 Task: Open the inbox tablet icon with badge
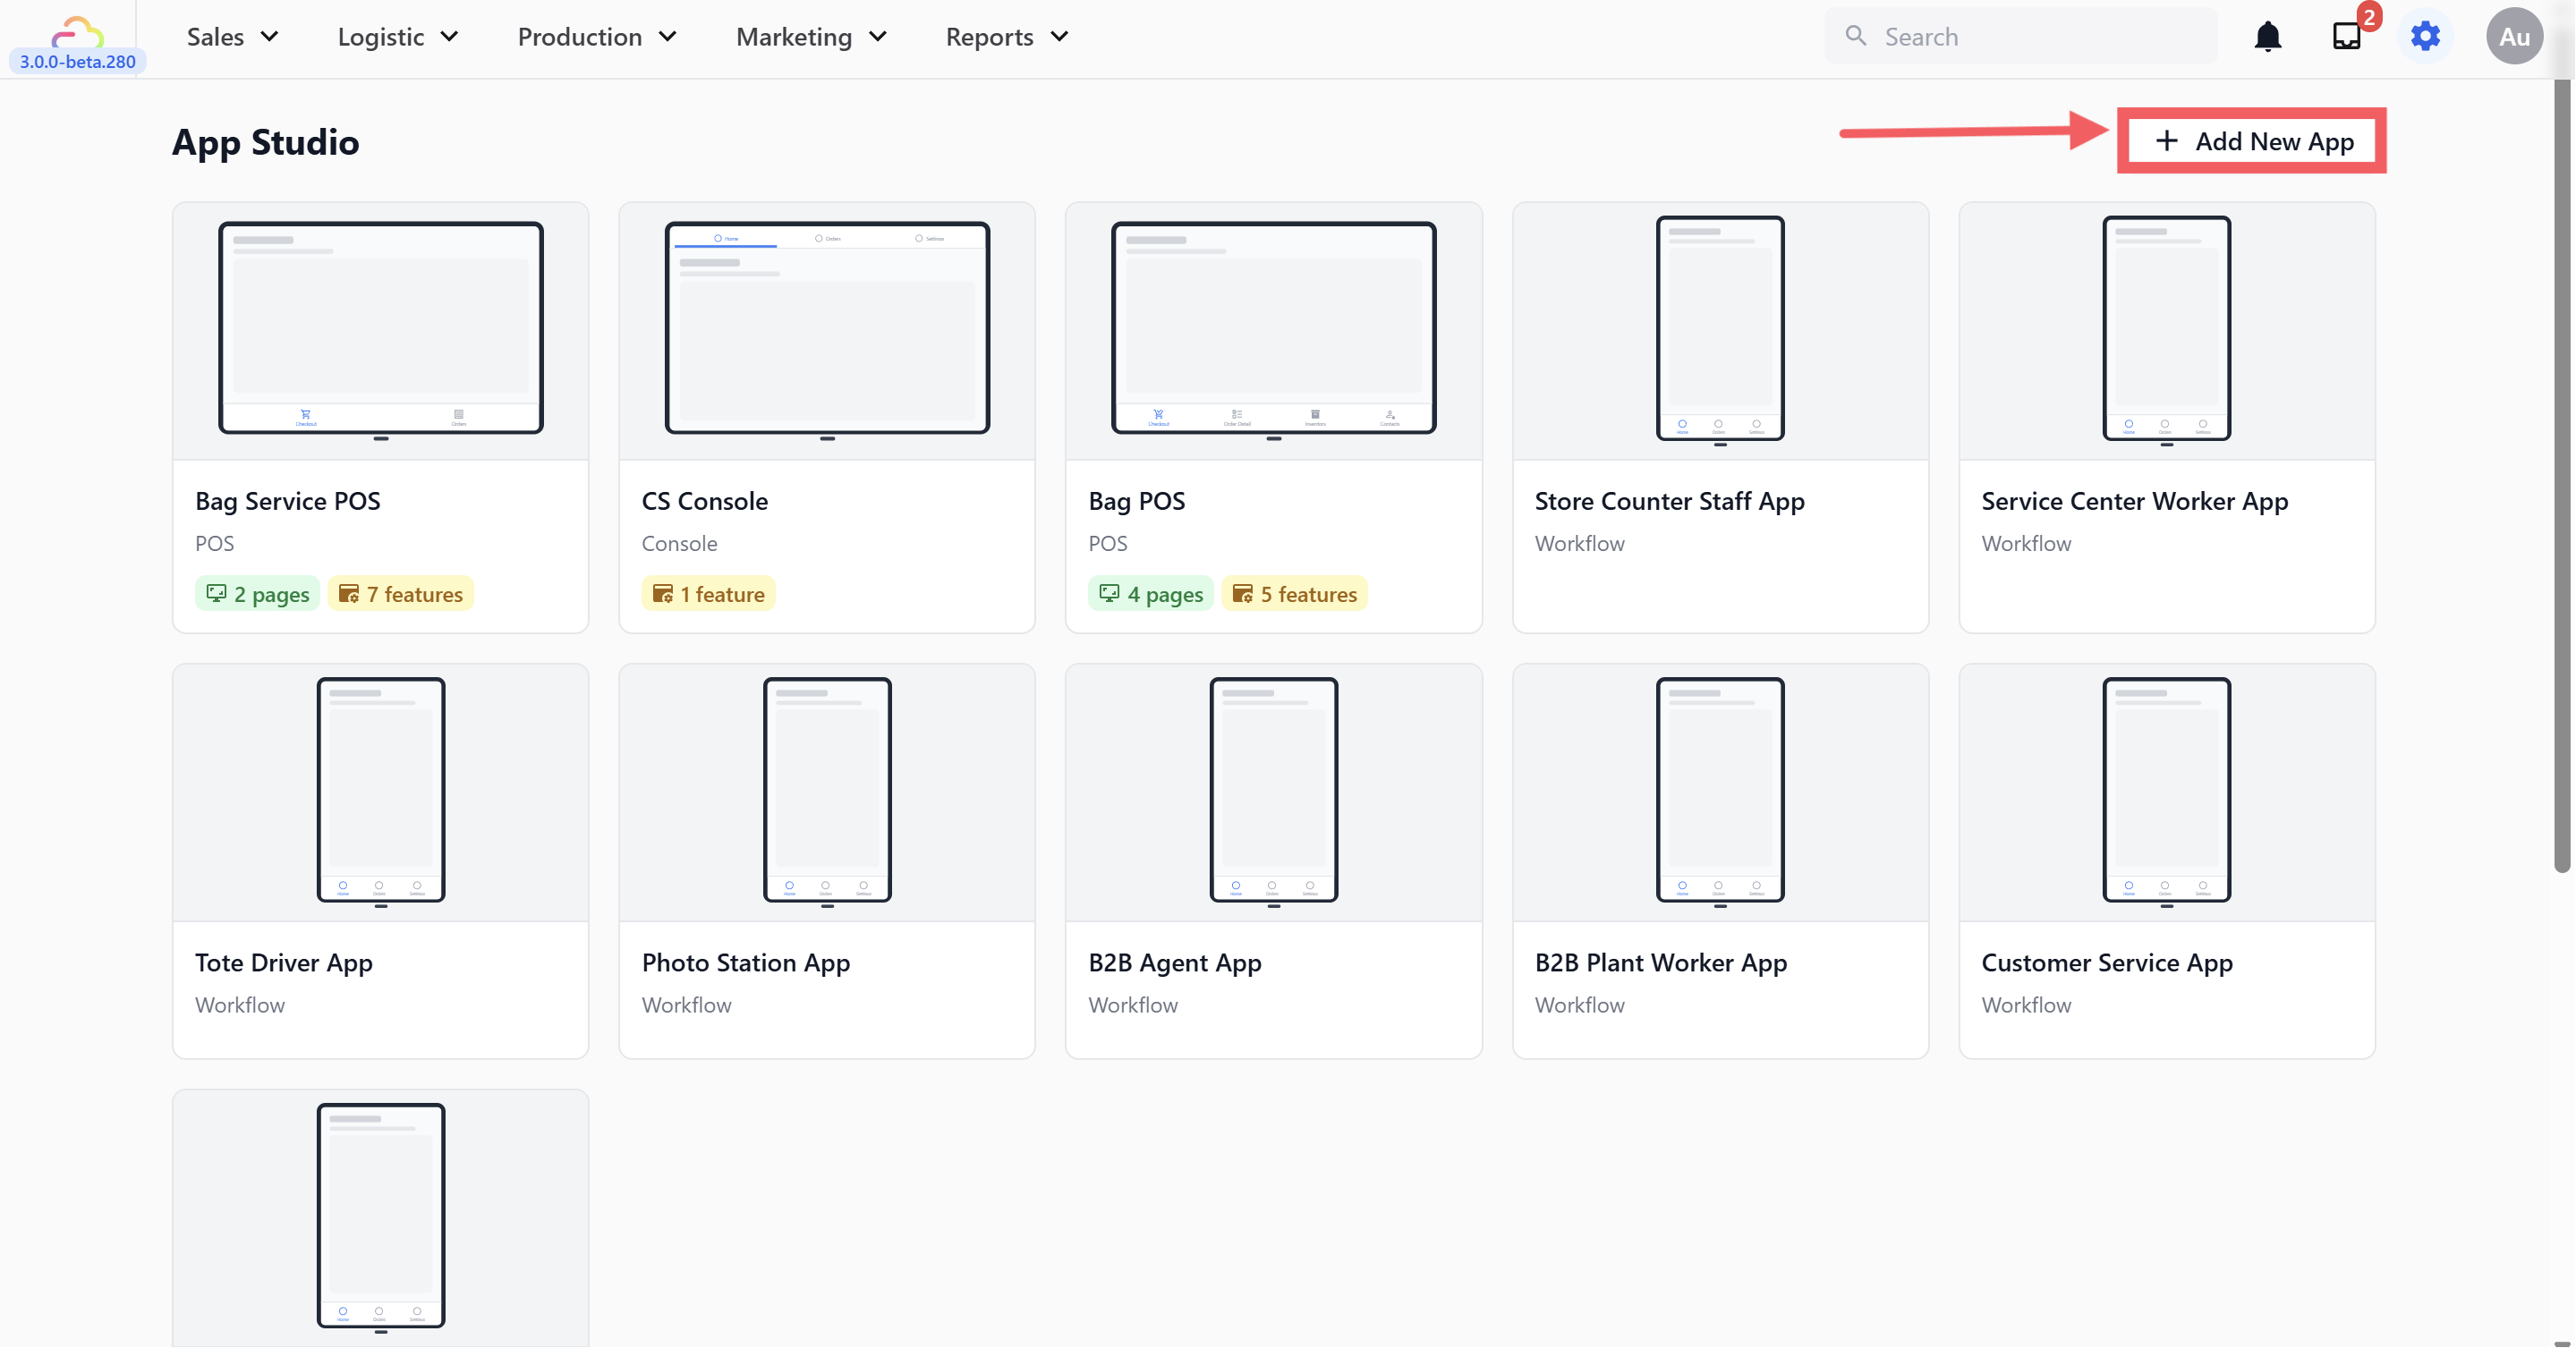click(x=2346, y=37)
